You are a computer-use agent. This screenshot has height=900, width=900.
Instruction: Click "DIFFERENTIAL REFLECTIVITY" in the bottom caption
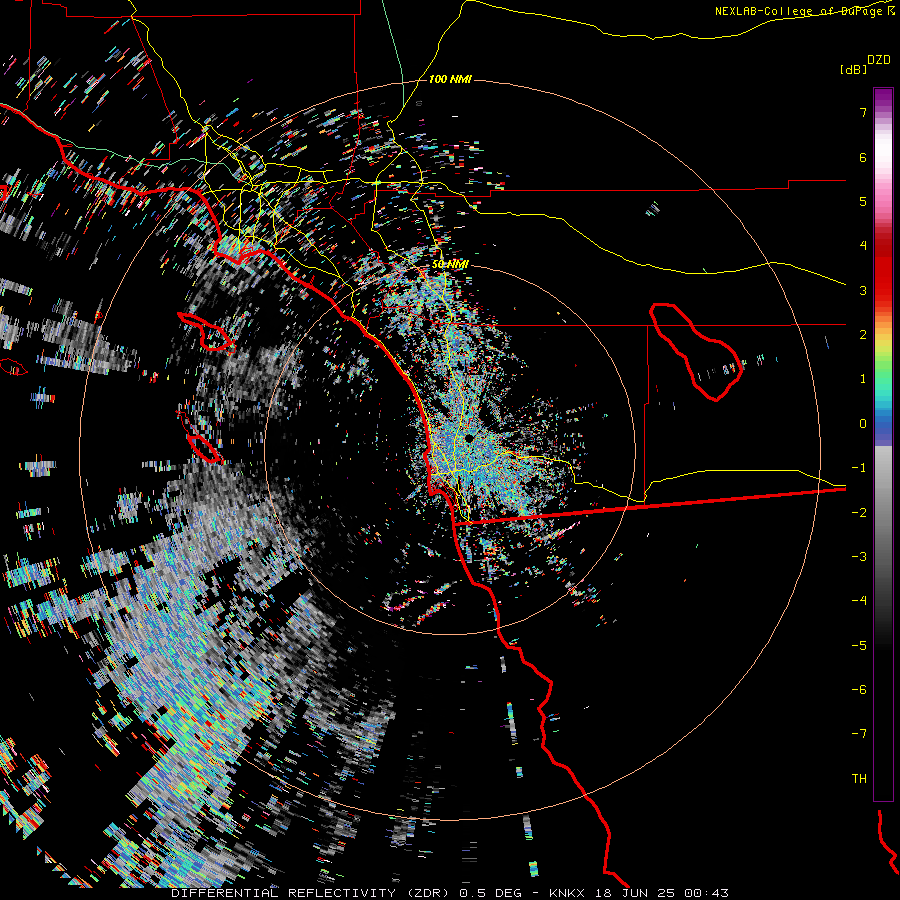click(x=284, y=893)
